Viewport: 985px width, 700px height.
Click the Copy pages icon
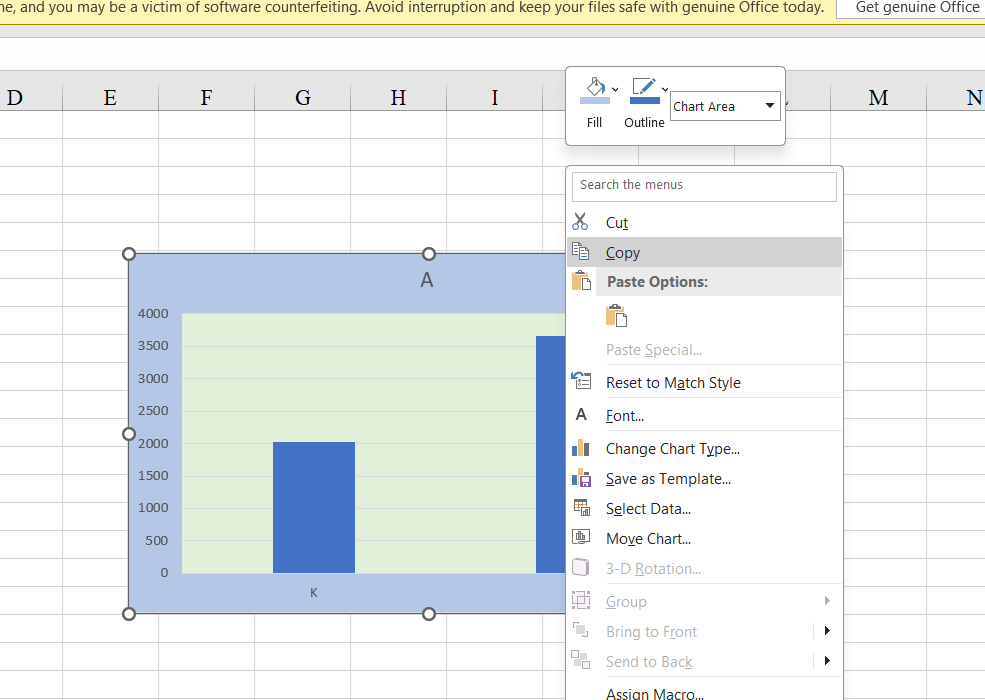pyautogui.click(x=580, y=251)
